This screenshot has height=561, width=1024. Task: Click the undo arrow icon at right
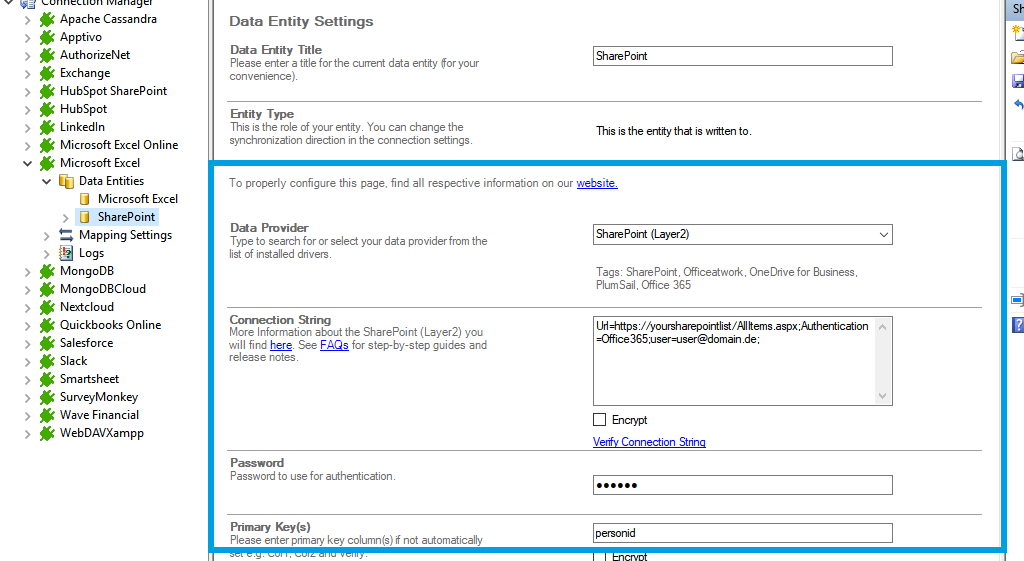tap(1018, 104)
